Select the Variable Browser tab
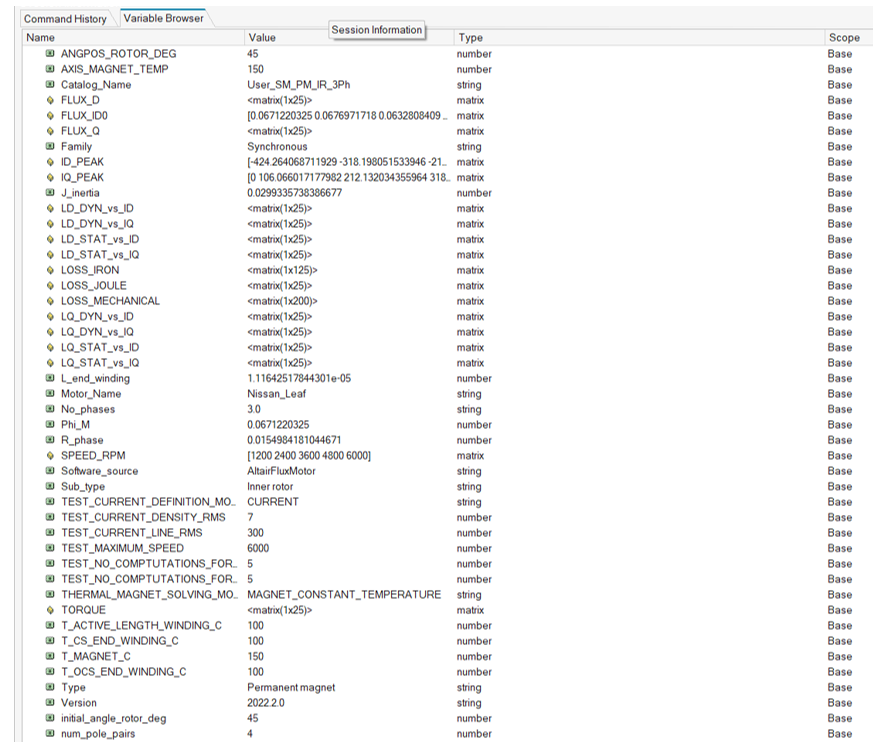The width and height of the screenshot is (873, 748). point(162,18)
